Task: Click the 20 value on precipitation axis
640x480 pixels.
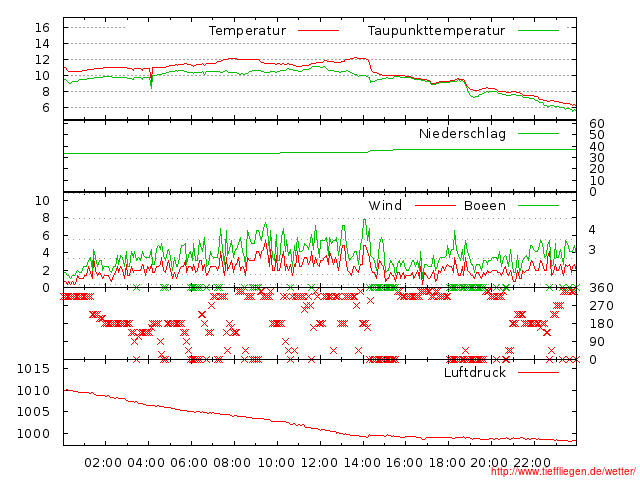Action: (x=597, y=169)
